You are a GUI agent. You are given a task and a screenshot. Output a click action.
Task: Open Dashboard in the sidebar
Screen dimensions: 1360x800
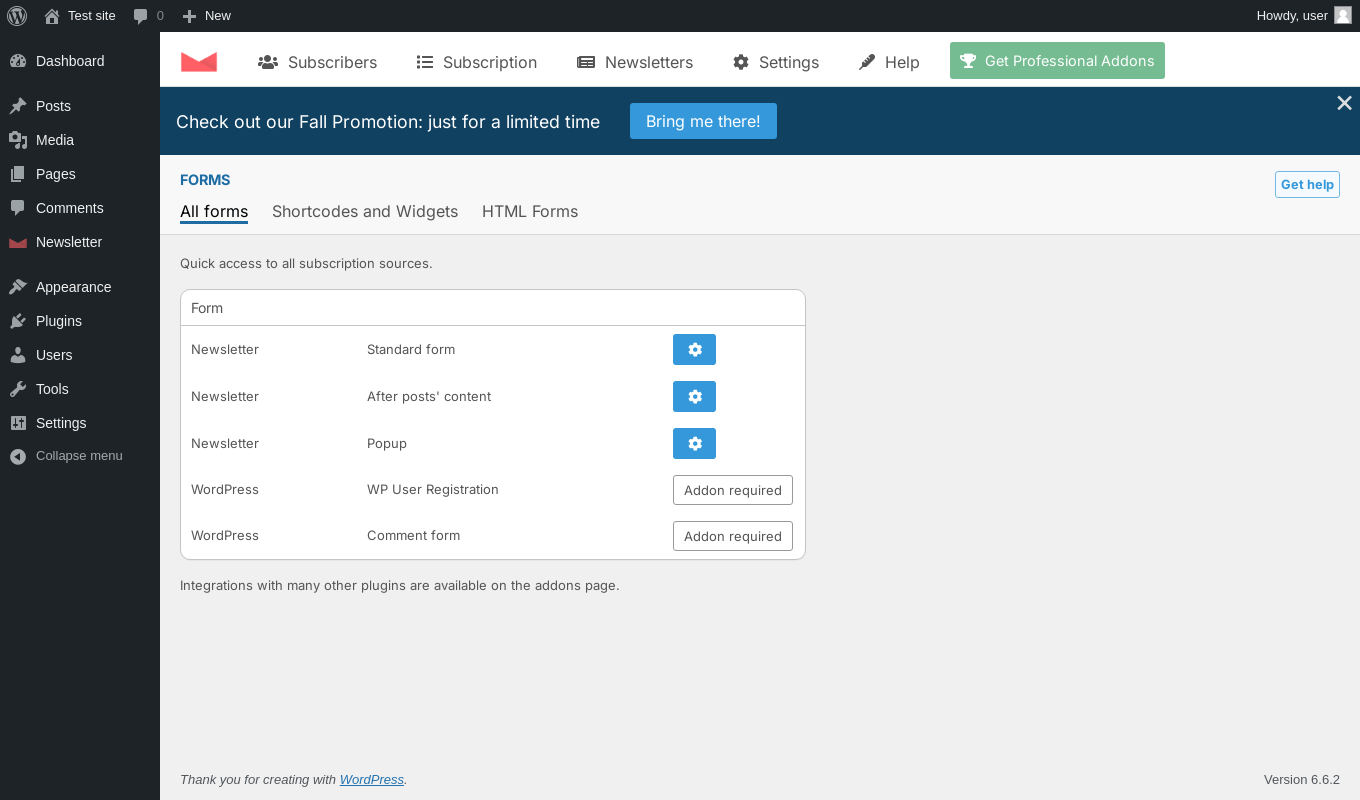tap(80, 61)
